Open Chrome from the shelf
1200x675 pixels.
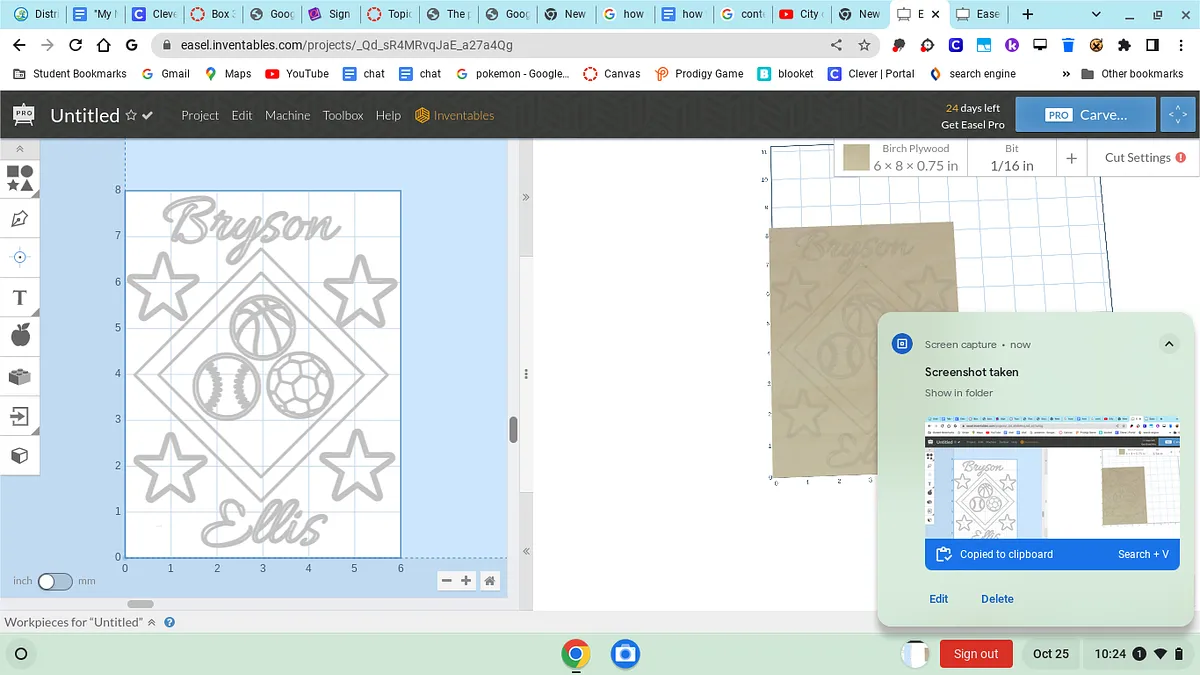[575, 654]
